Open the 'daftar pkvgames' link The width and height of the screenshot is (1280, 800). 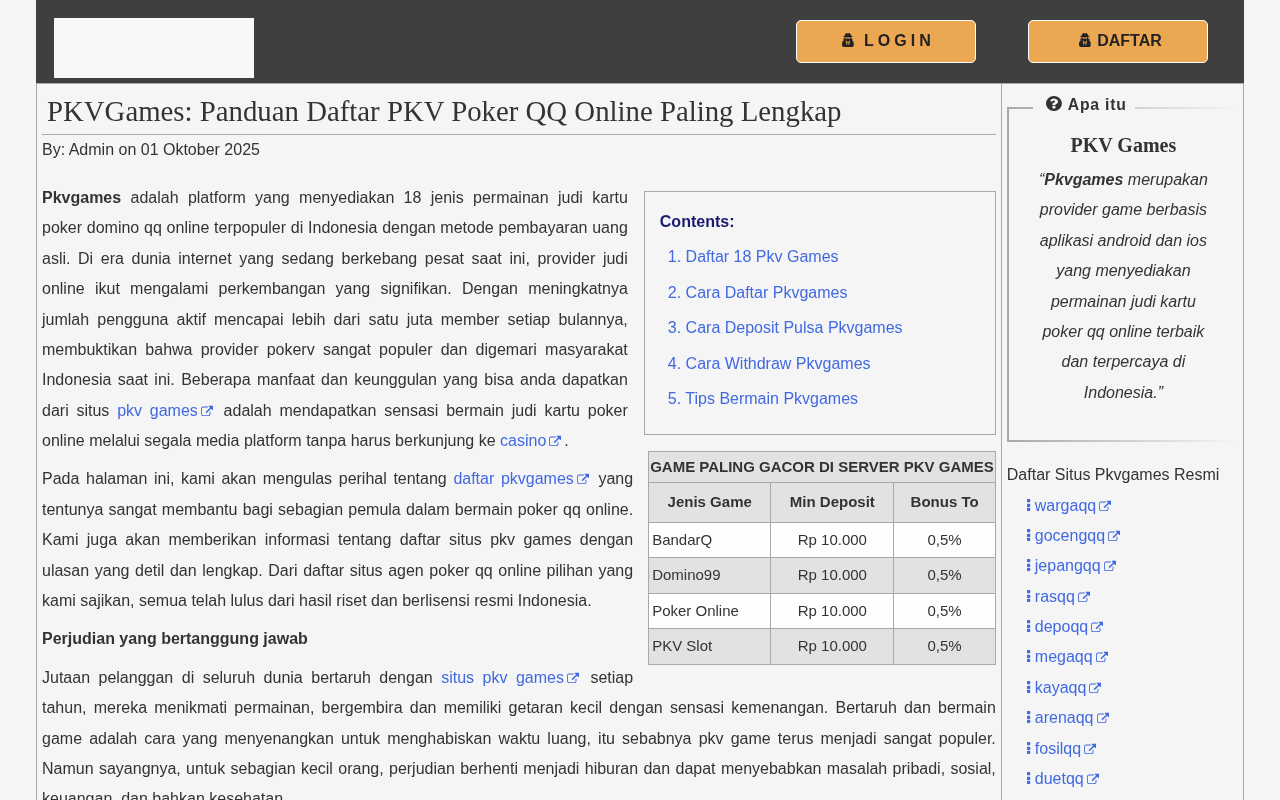coord(513,478)
